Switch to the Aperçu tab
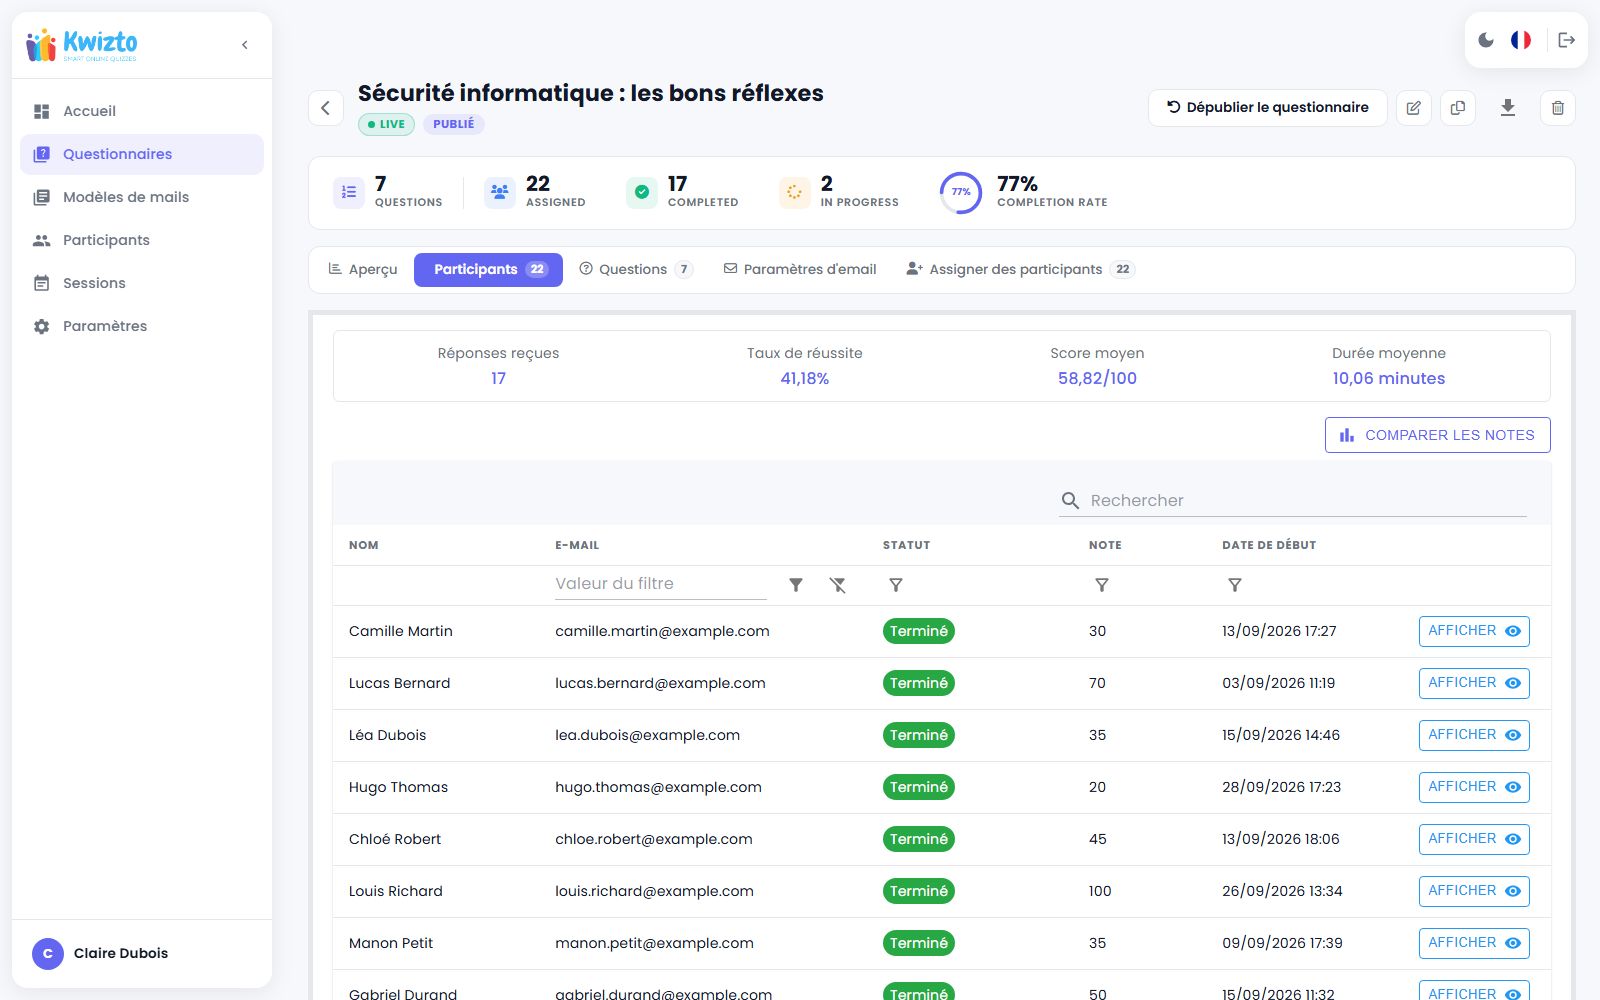The width and height of the screenshot is (1600, 1000). coord(363,270)
